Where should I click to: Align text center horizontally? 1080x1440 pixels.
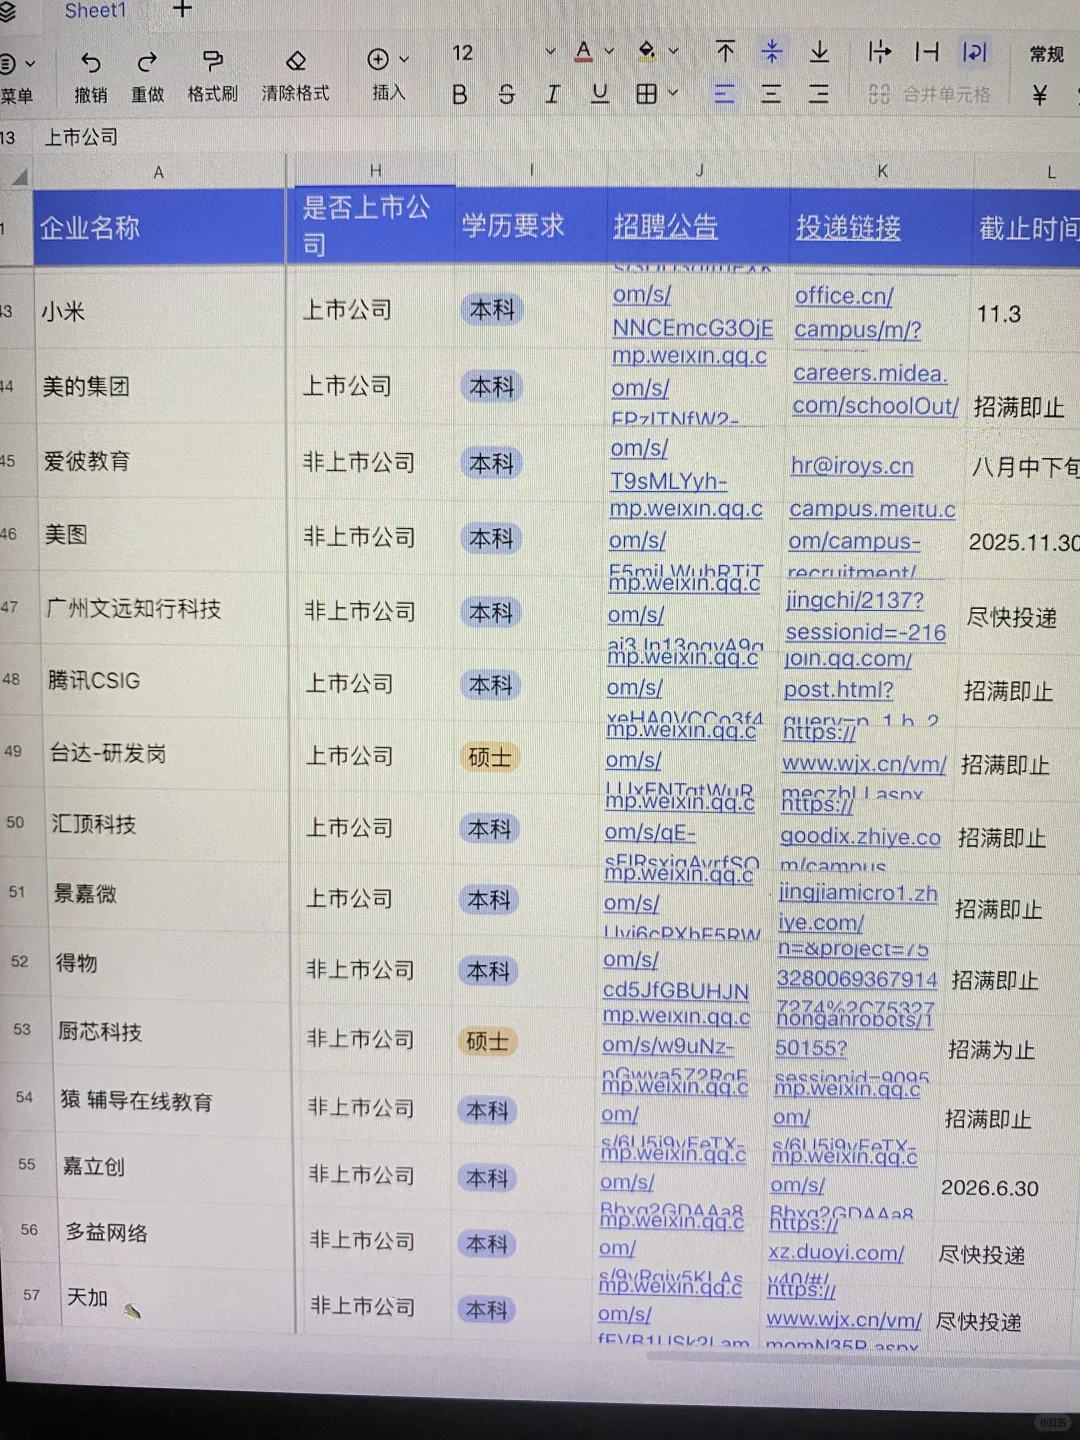[x=771, y=94]
